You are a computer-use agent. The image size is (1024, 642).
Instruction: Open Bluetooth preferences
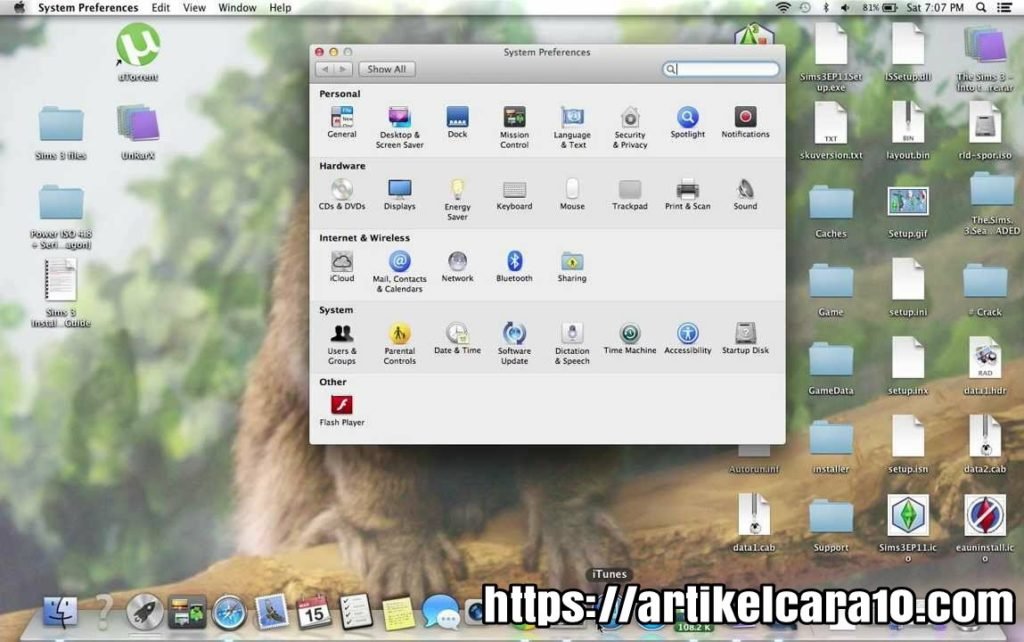[x=514, y=262]
